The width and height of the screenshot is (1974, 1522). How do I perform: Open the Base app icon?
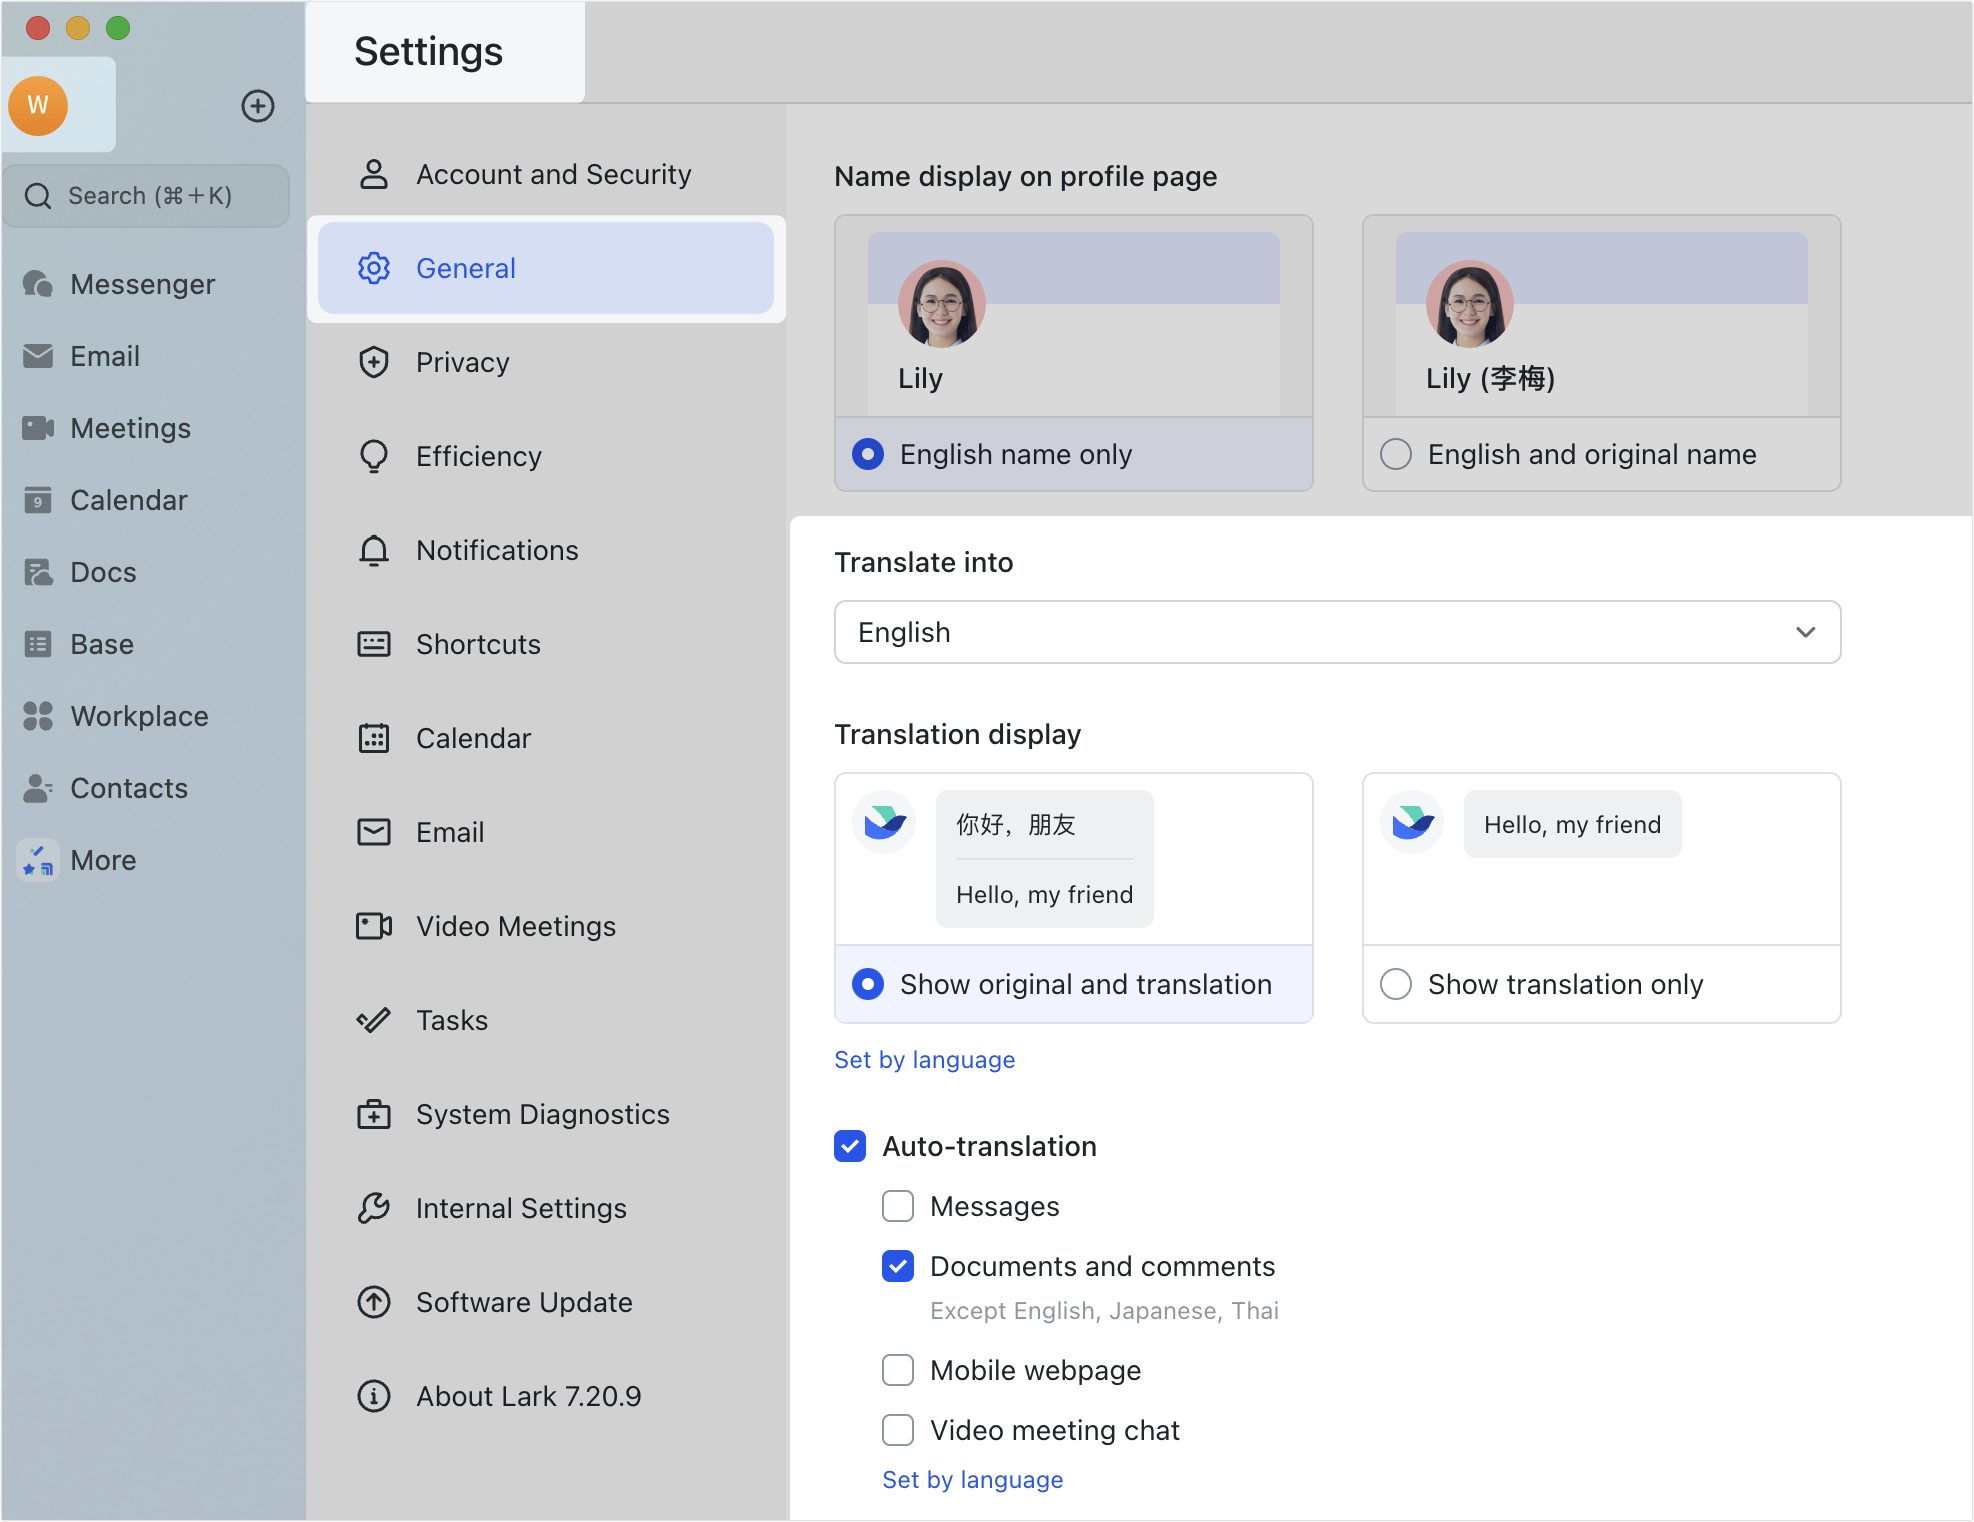click(100, 644)
